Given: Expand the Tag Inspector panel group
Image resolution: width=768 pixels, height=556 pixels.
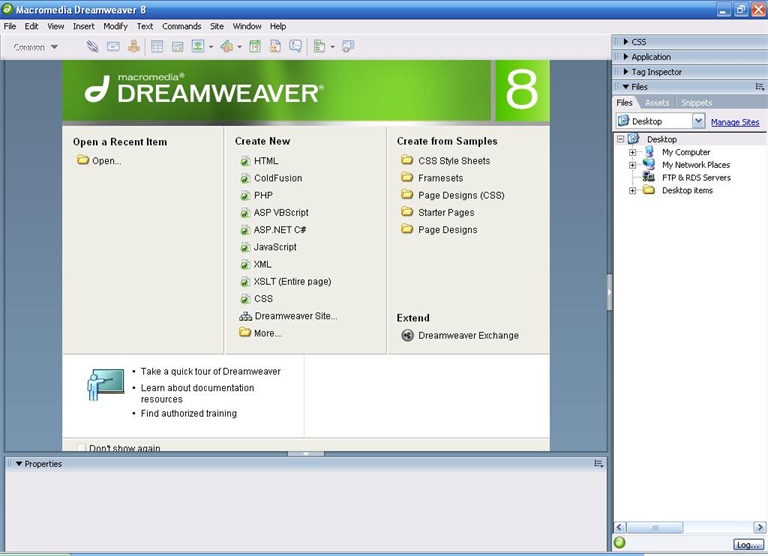Looking at the screenshot, I should click(x=626, y=72).
